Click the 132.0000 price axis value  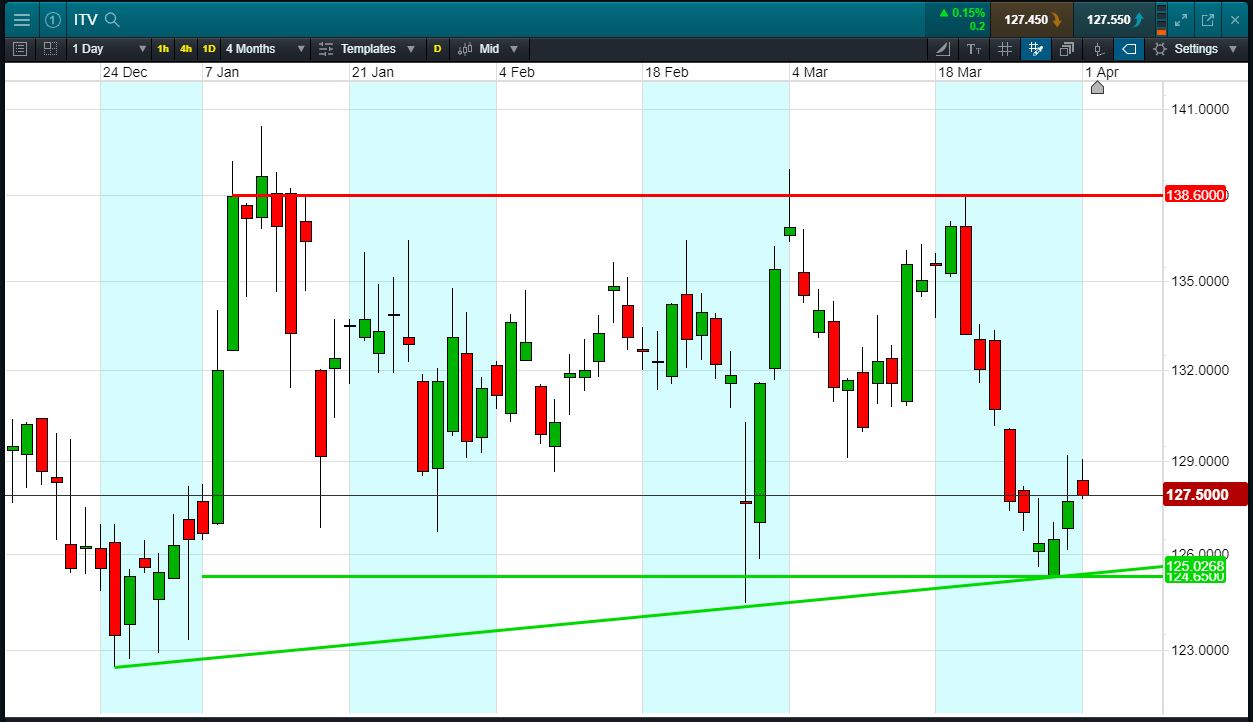(x=1200, y=370)
